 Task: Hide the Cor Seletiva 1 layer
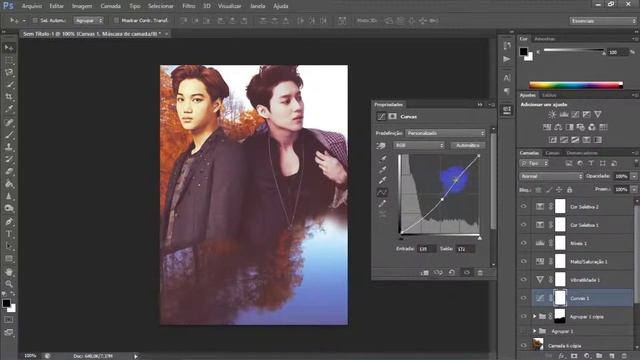pos(524,224)
